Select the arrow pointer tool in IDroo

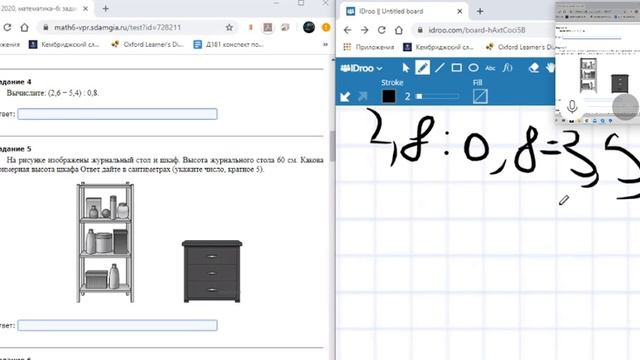click(x=406, y=68)
